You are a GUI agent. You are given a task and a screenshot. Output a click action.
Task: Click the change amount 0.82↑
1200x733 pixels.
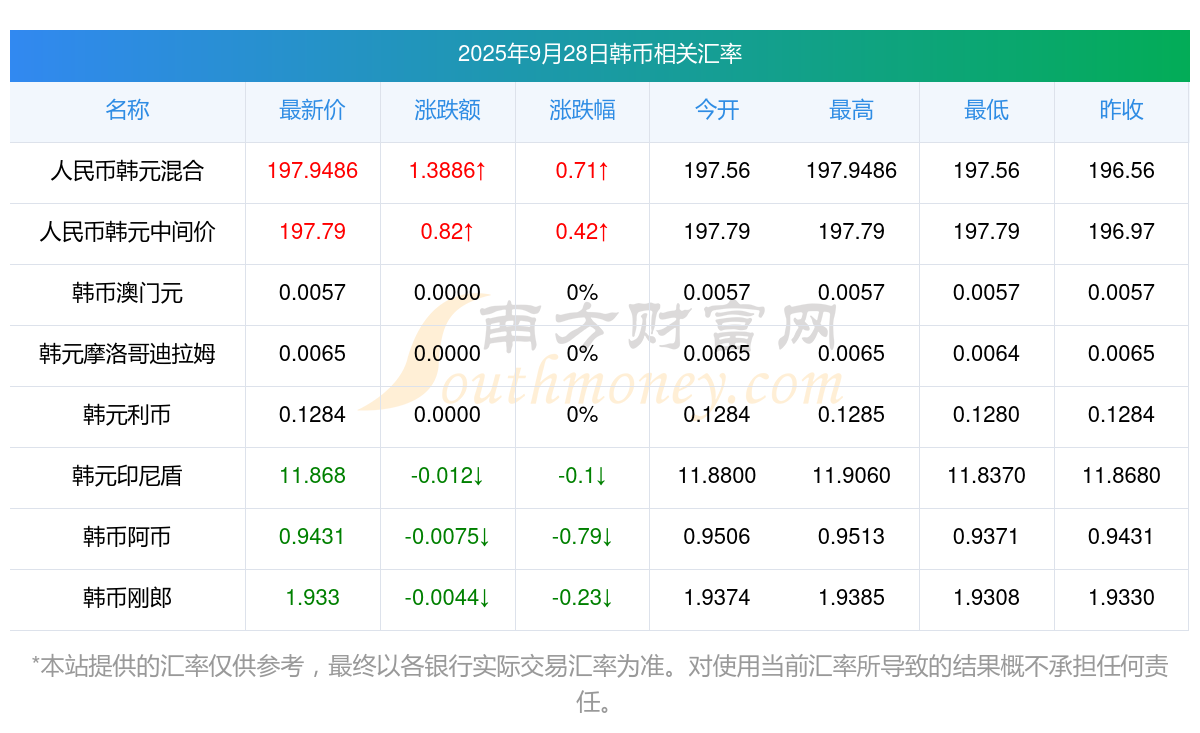click(447, 232)
